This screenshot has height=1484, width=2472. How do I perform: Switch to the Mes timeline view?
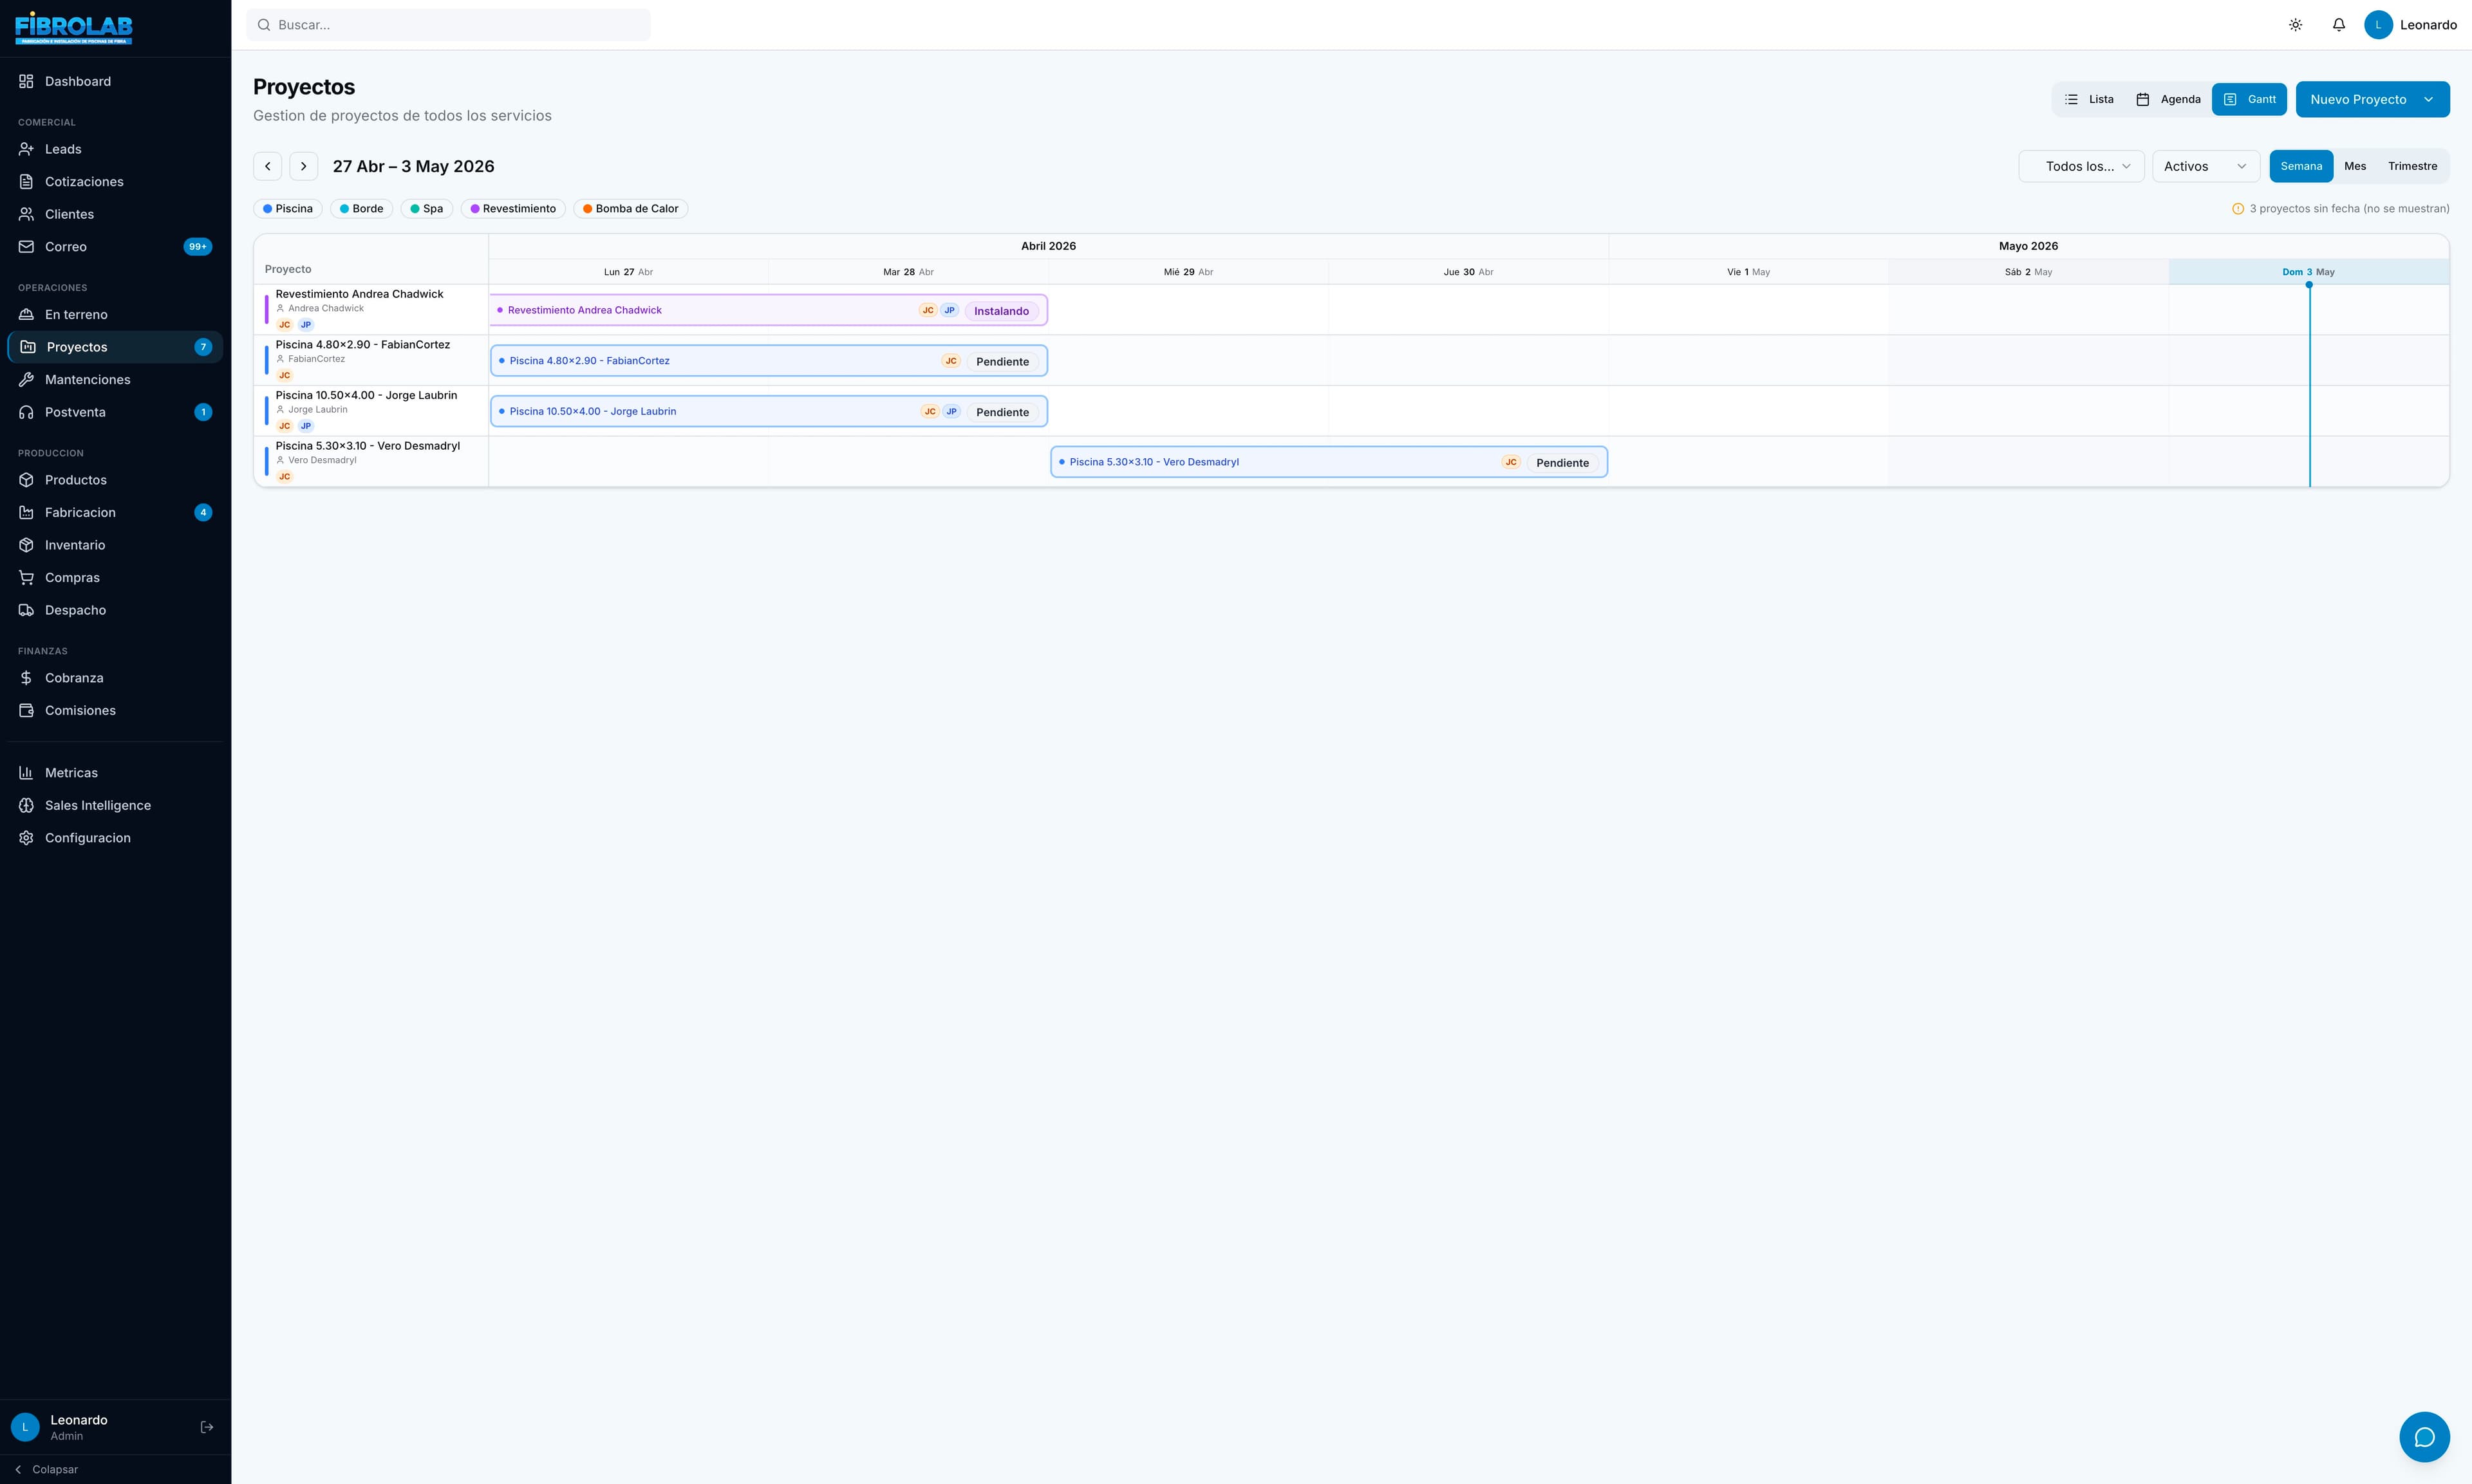(2355, 166)
